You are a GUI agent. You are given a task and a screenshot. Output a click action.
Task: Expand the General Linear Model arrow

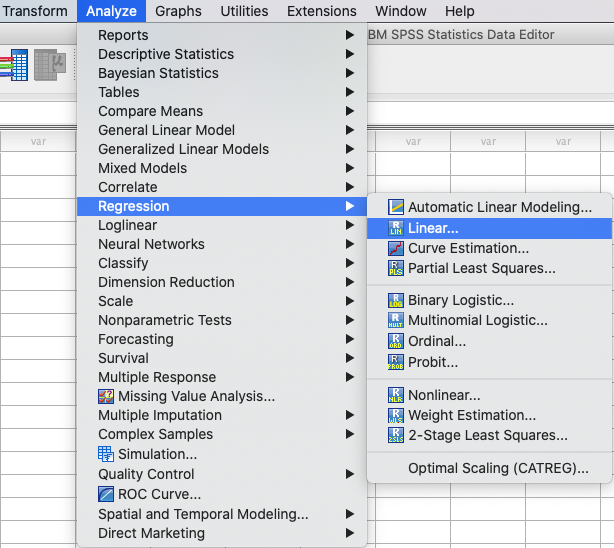[x=350, y=130]
